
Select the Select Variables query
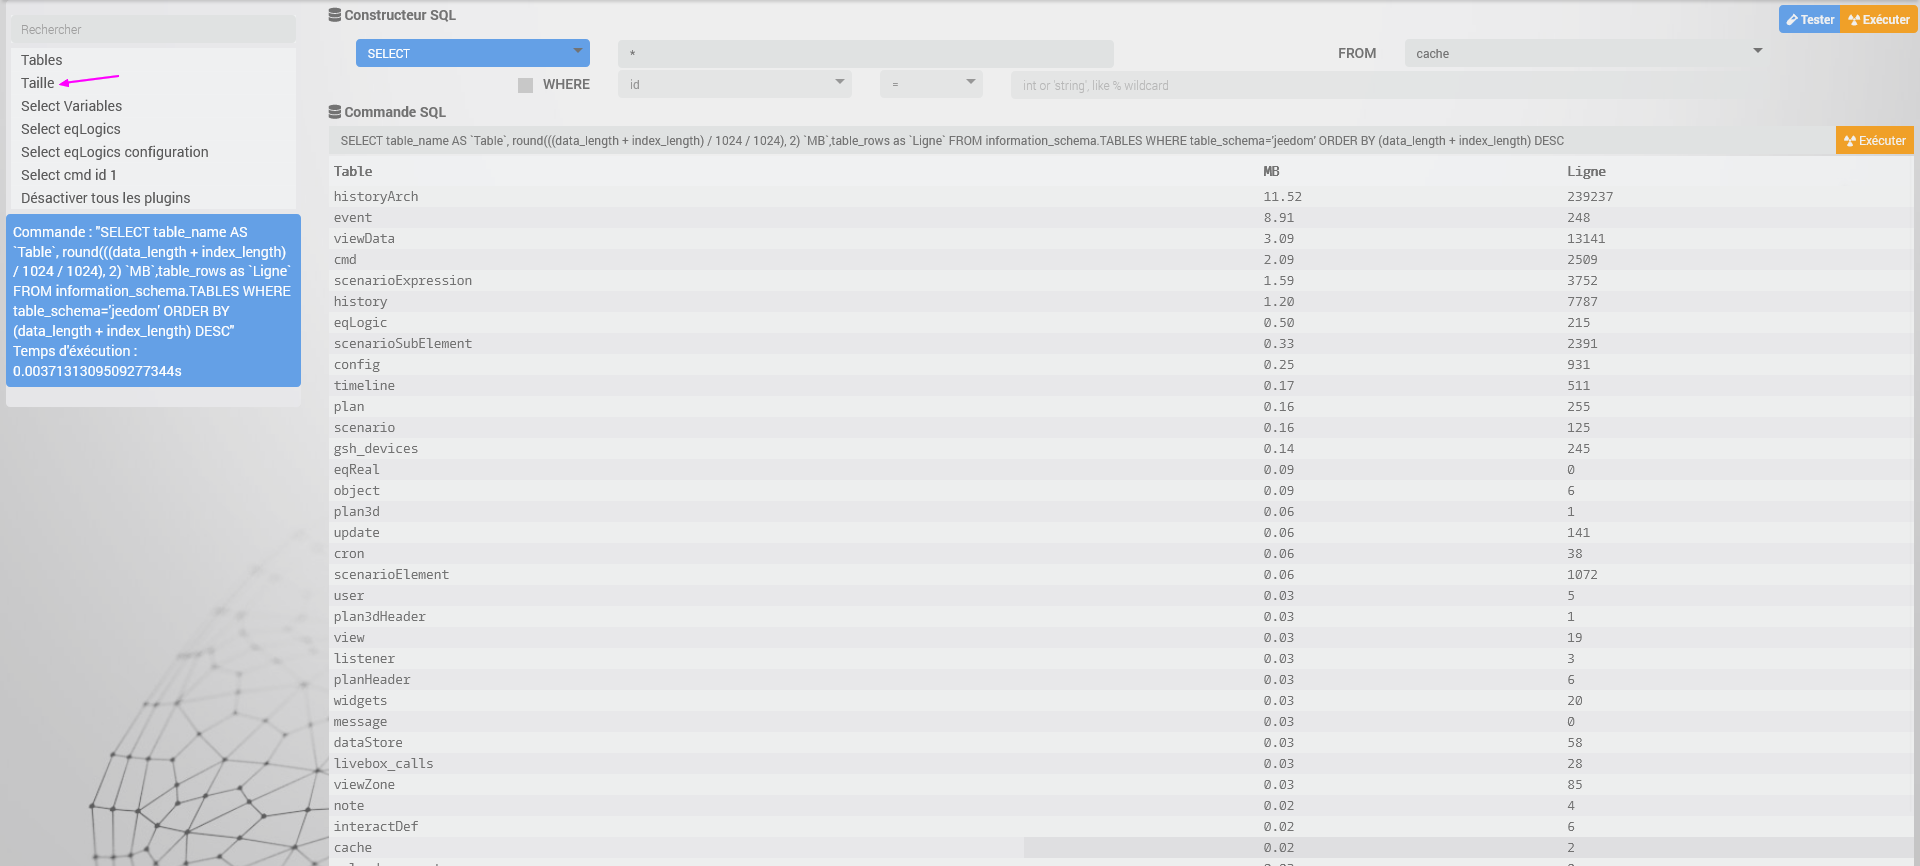[x=72, y=106]
